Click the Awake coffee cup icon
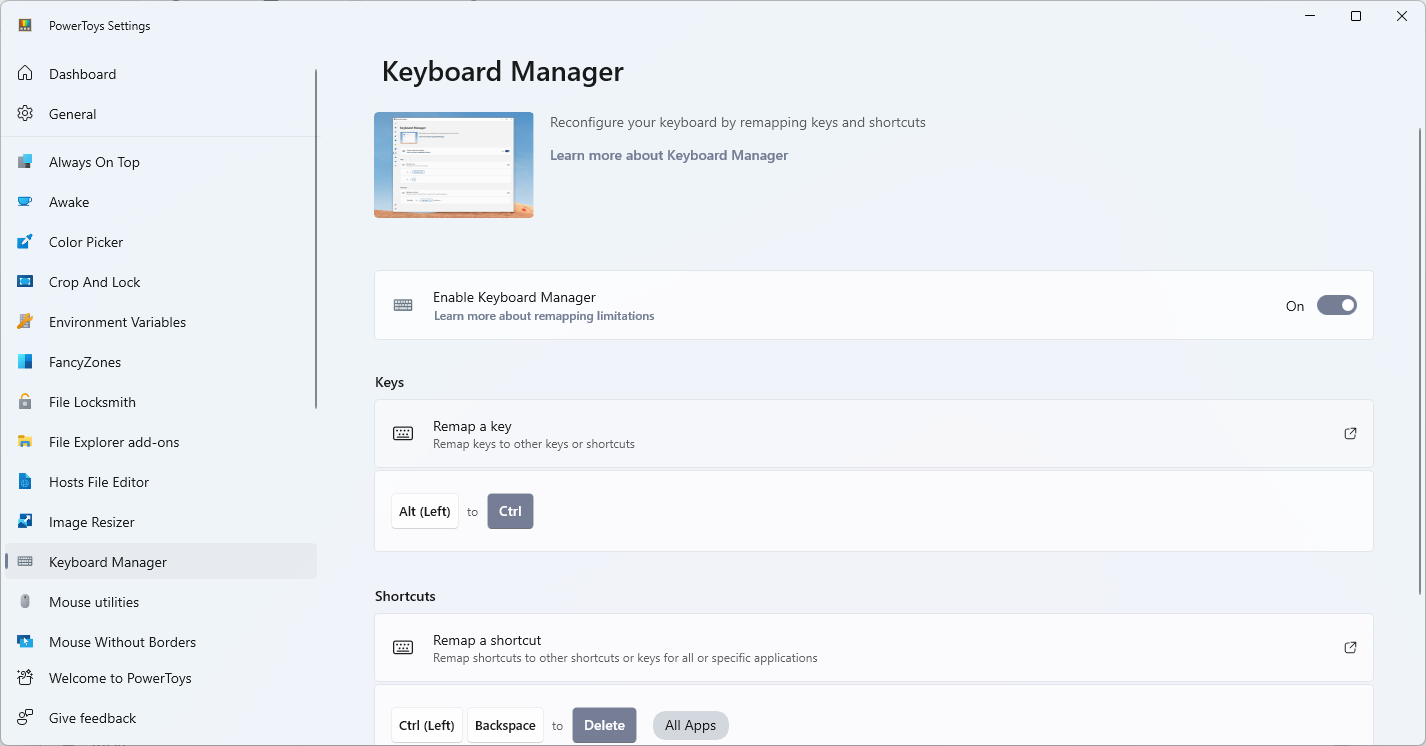 tap(25, 202)
